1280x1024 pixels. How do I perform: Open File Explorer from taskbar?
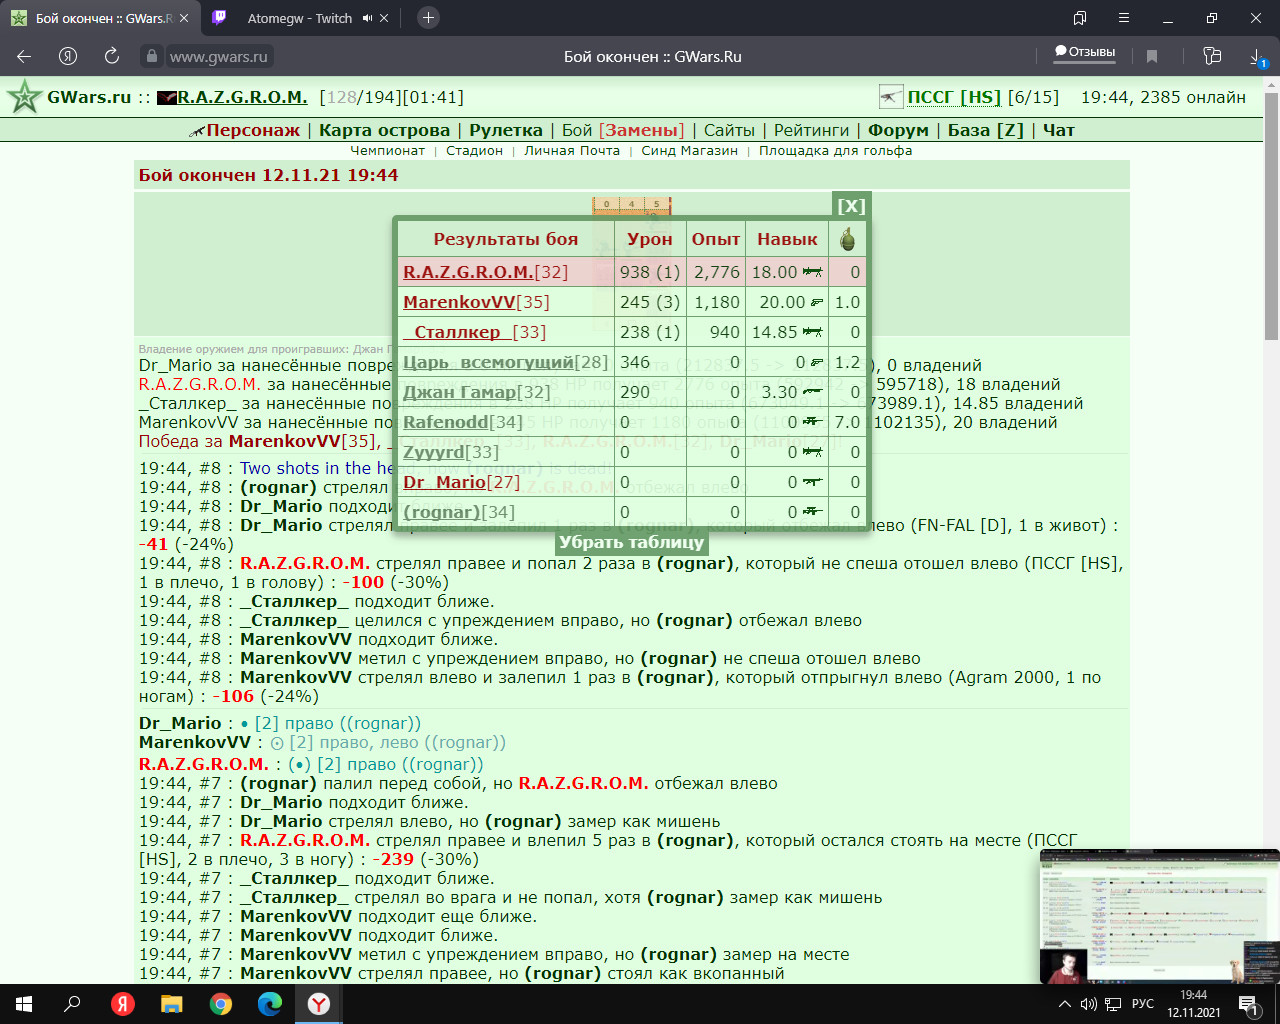[x=172, y=1004]
